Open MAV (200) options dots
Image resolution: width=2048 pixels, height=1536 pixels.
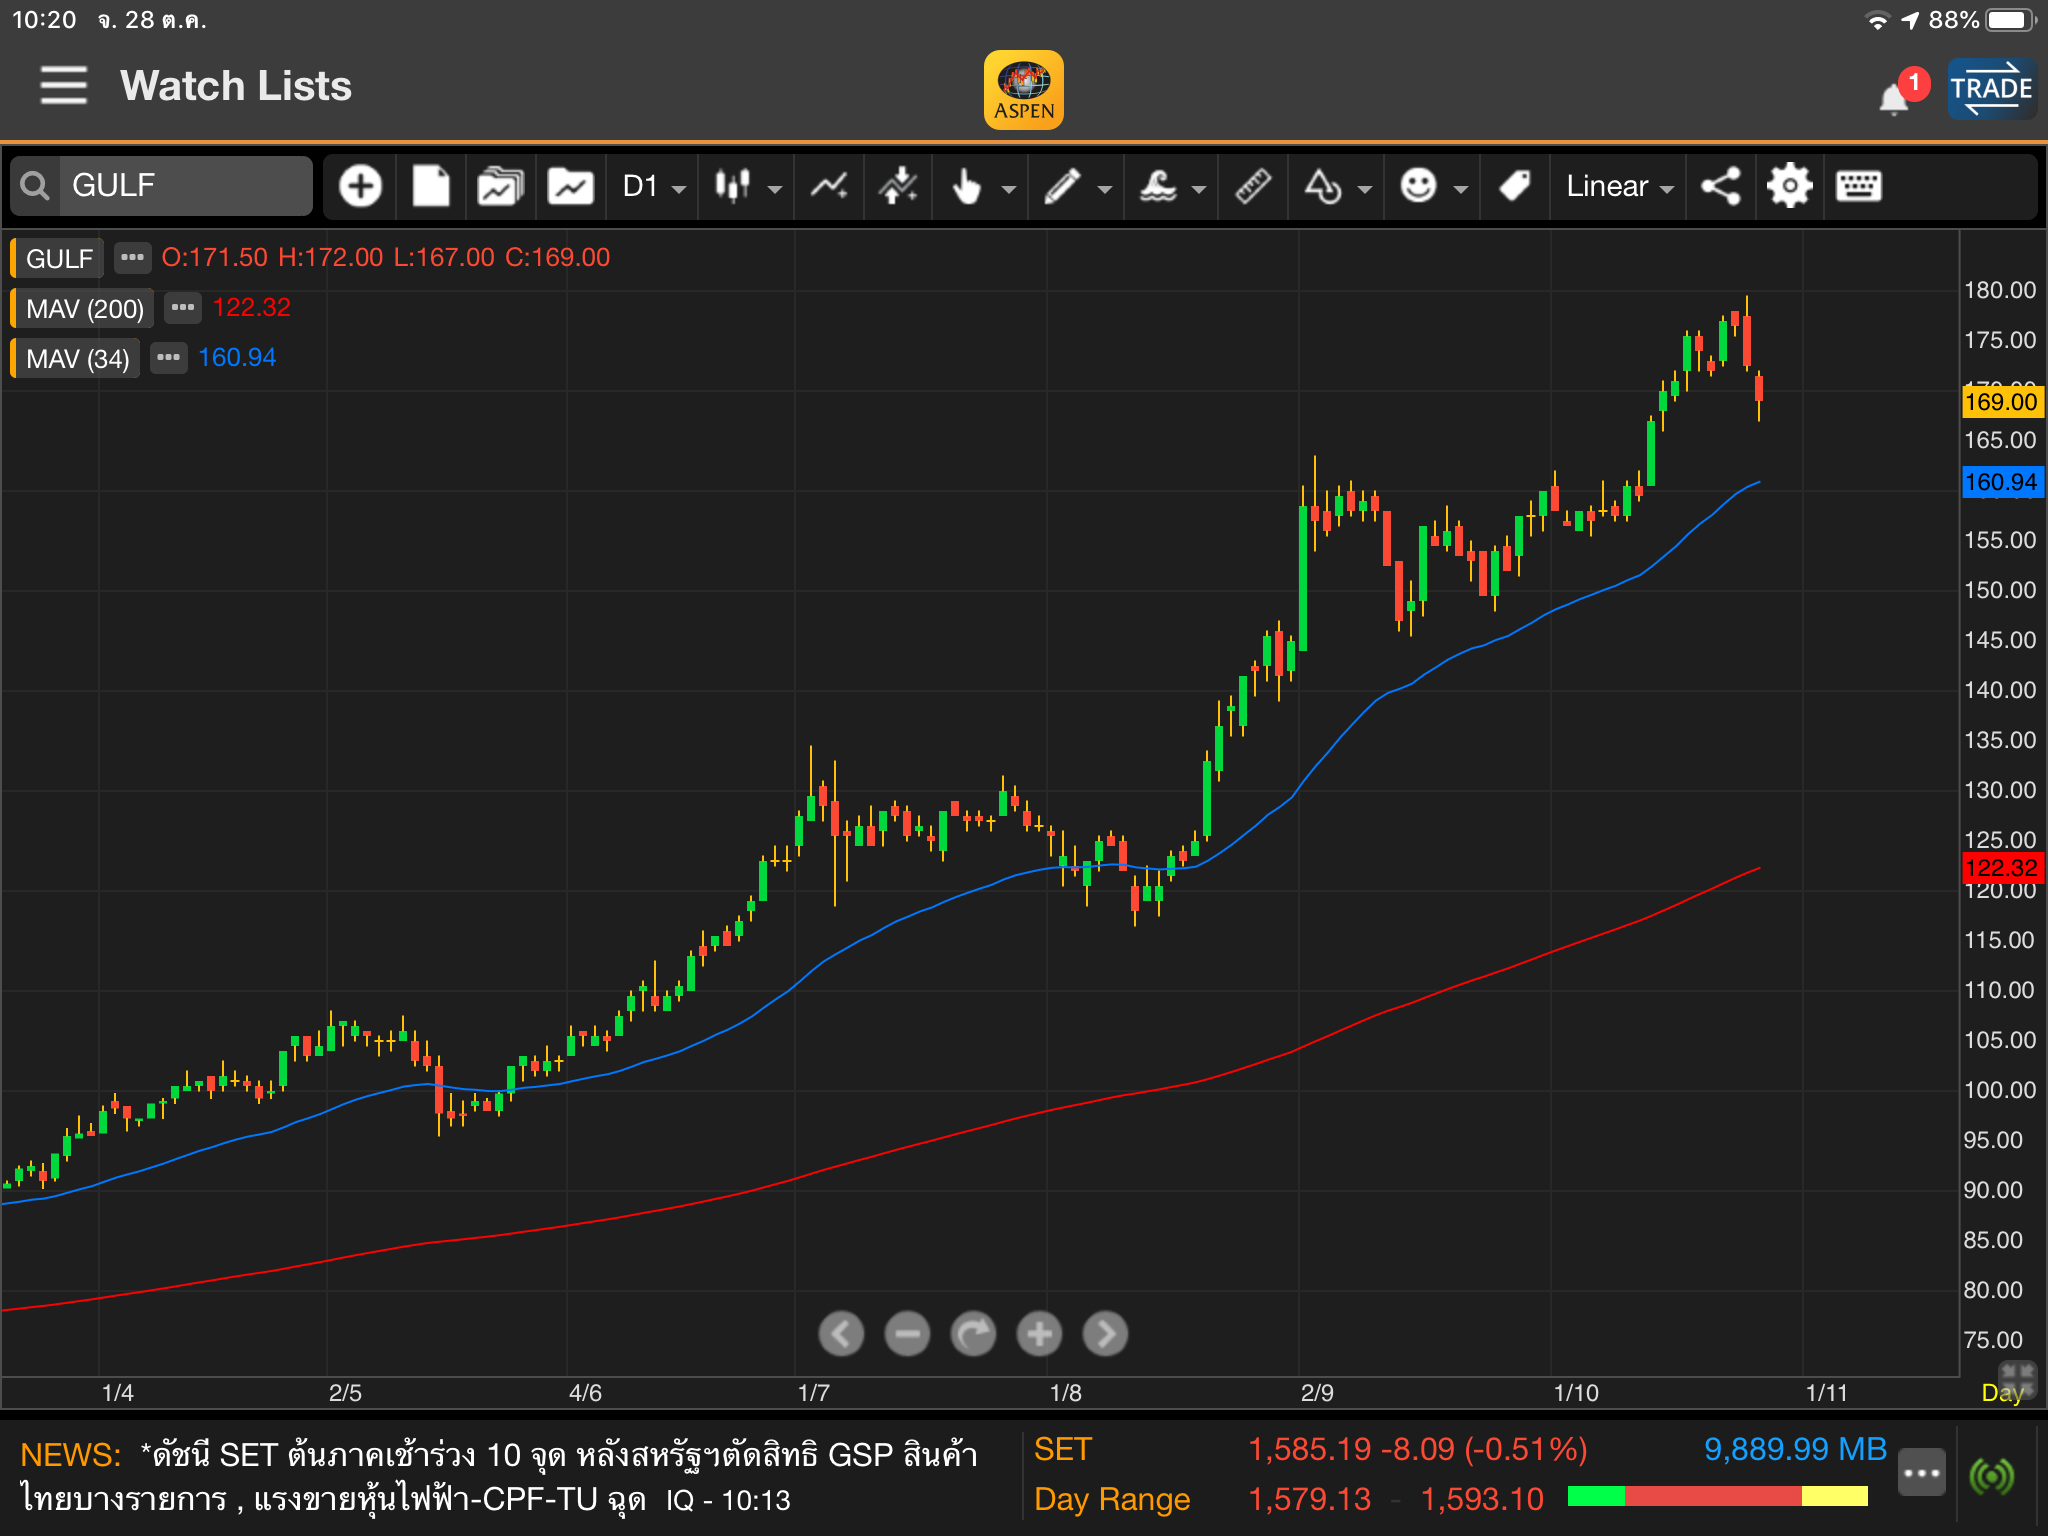click(182, 307)
